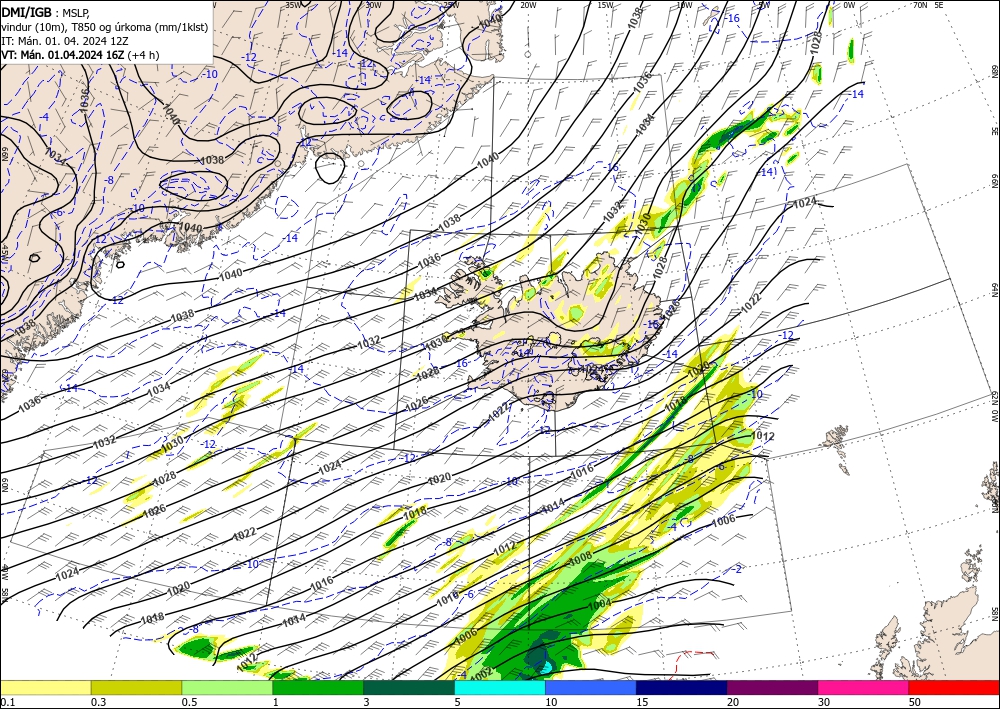Viewport: 1000px width, 709px height.
Task: Click the '10W' longitude label at top
Action: [x=684, y=4]
